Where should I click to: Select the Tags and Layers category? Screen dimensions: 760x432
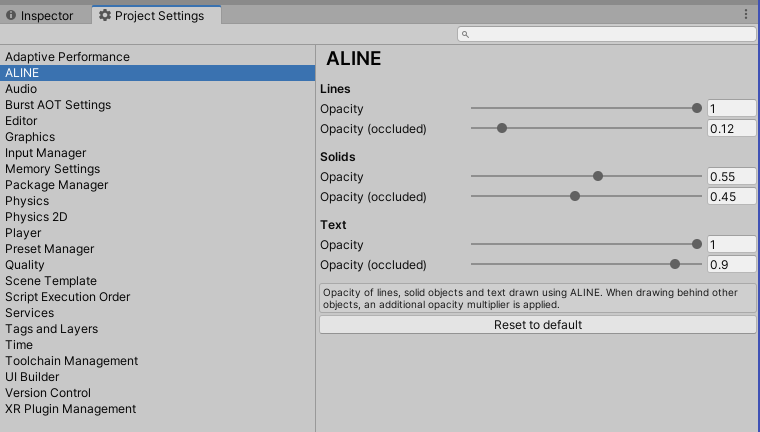coord(51,329)
